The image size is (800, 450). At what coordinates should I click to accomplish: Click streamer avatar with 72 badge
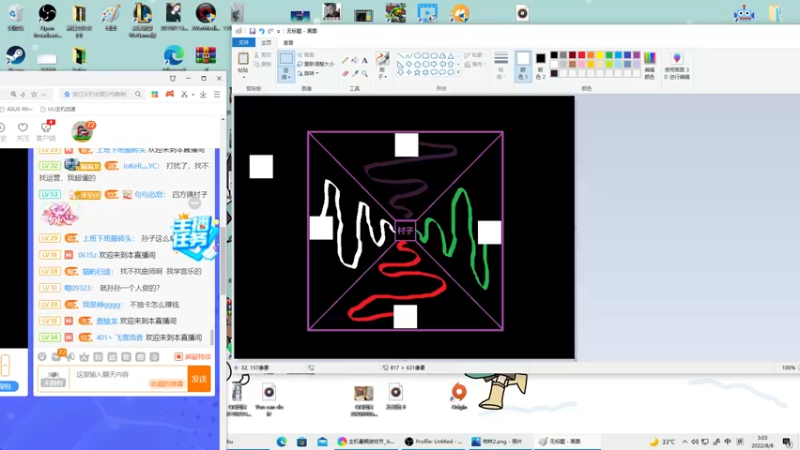coord(82,132)
